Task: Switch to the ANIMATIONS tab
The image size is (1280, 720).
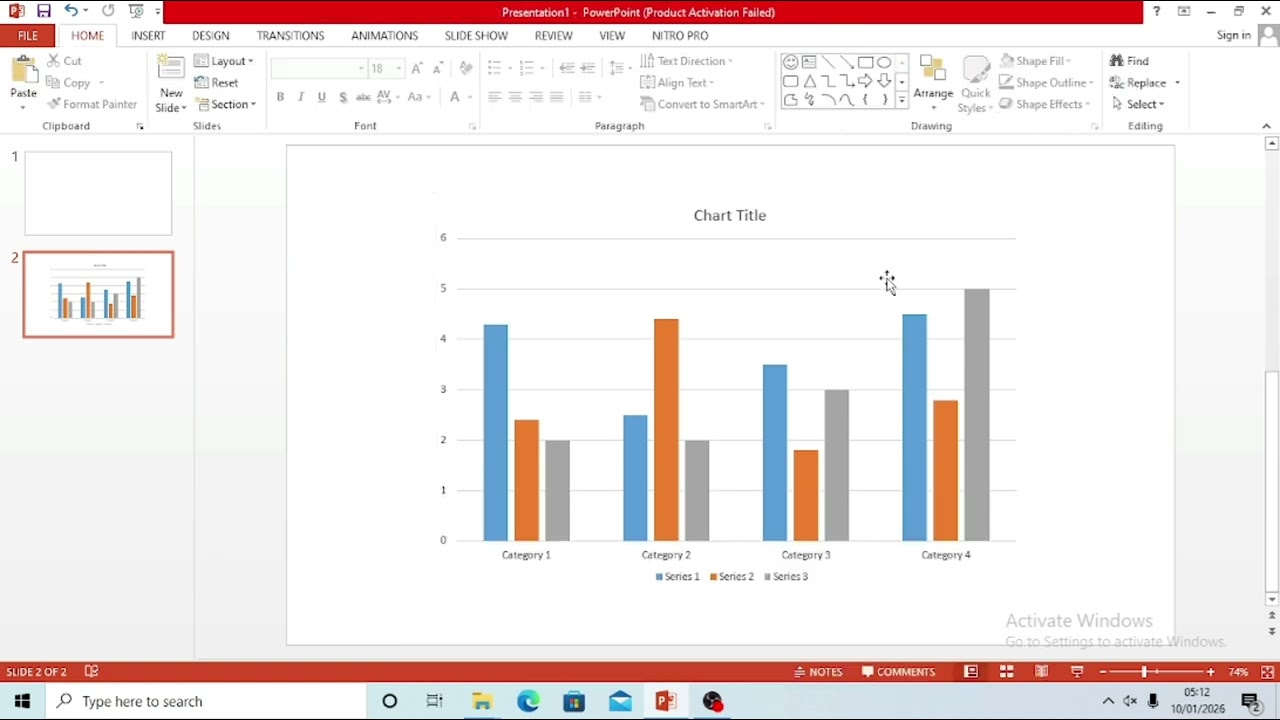Action: click(384, 35)
